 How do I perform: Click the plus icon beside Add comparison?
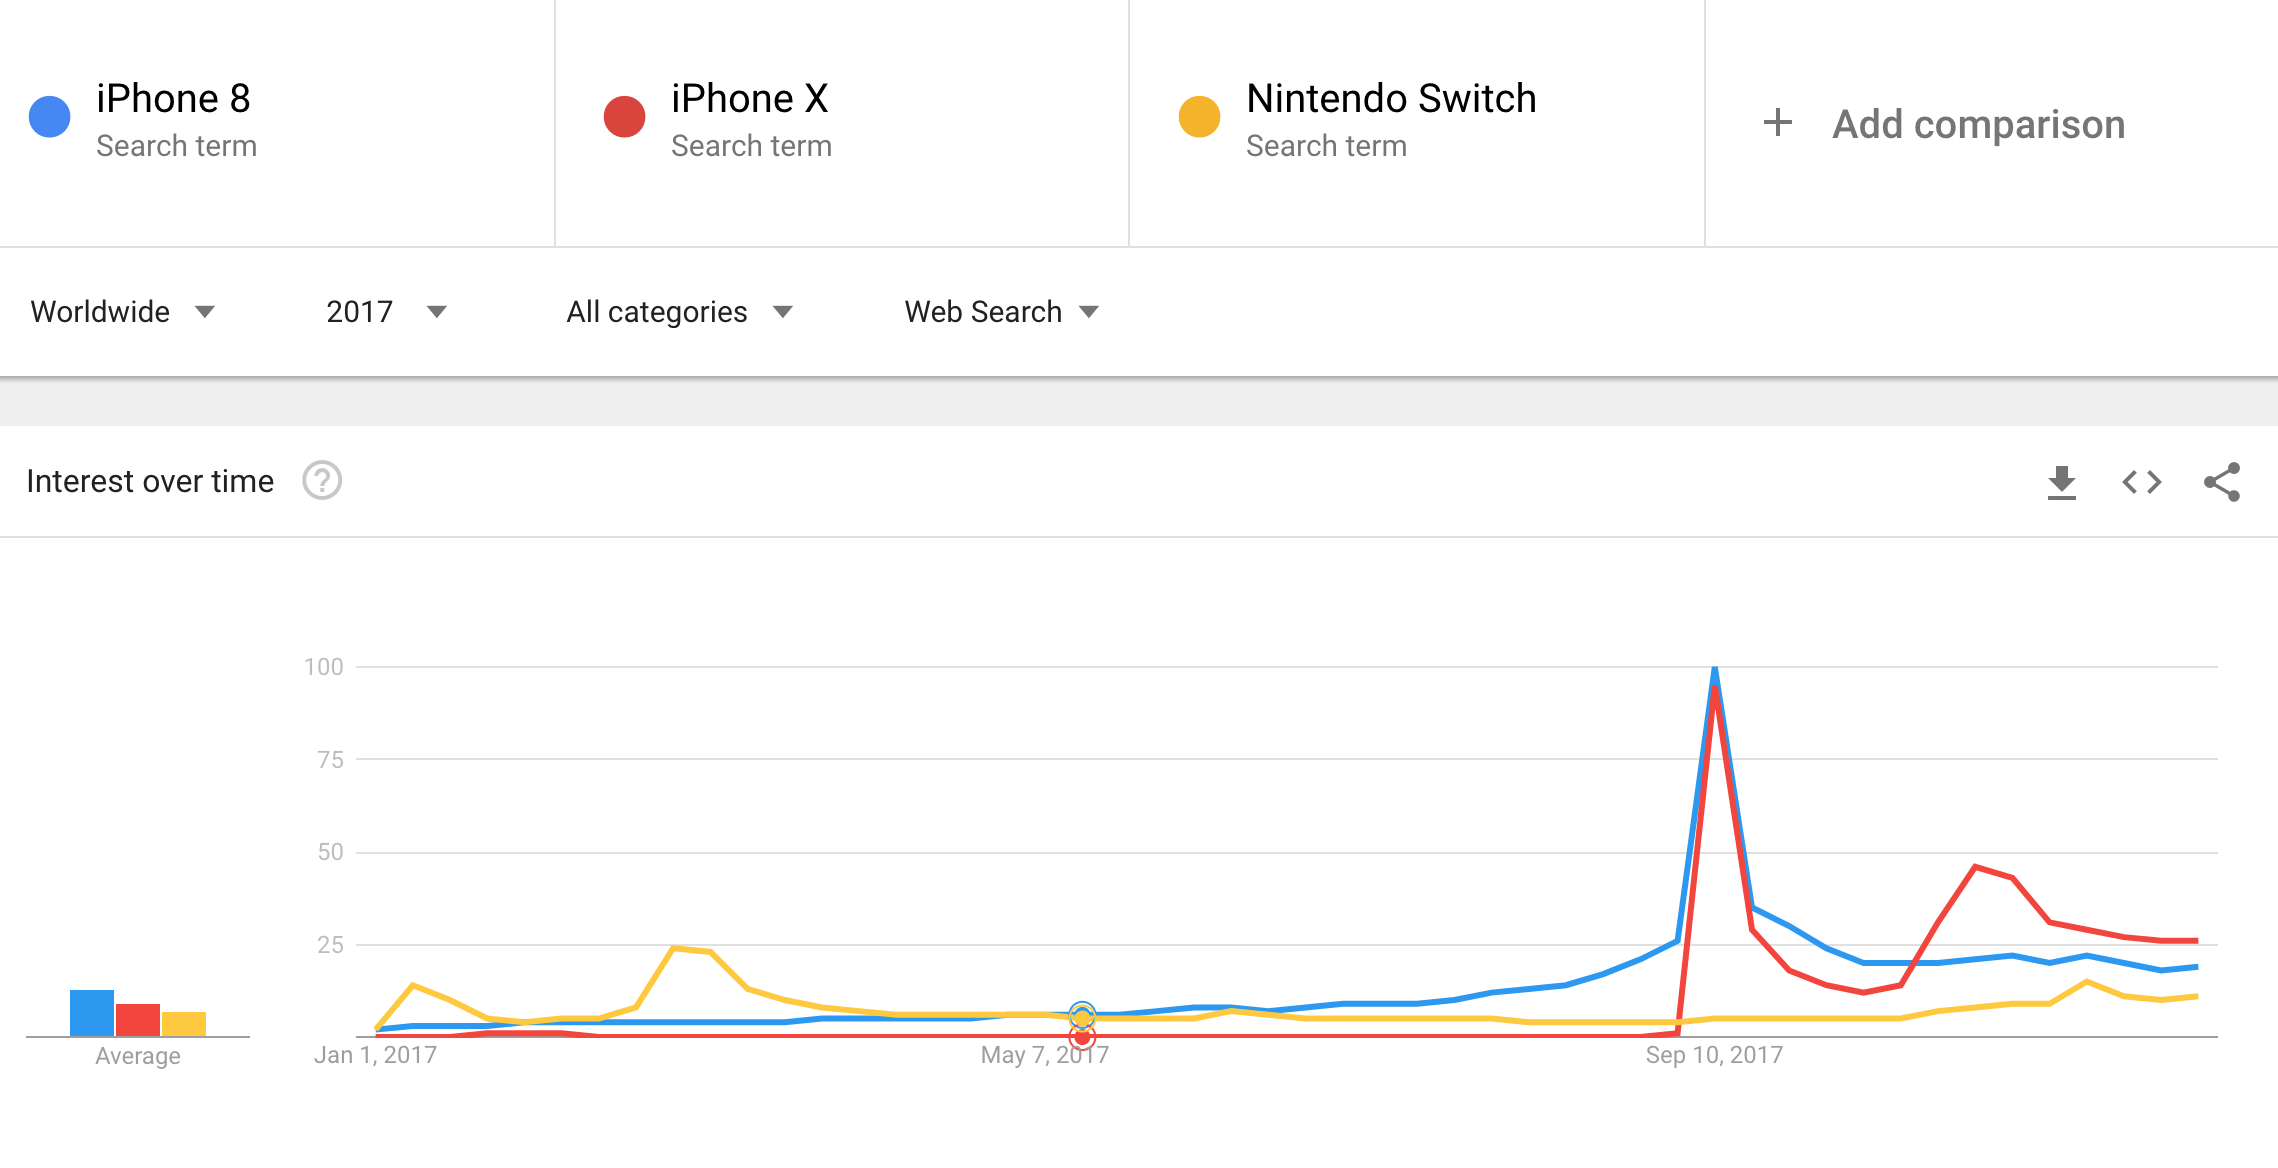(1777, 123)
